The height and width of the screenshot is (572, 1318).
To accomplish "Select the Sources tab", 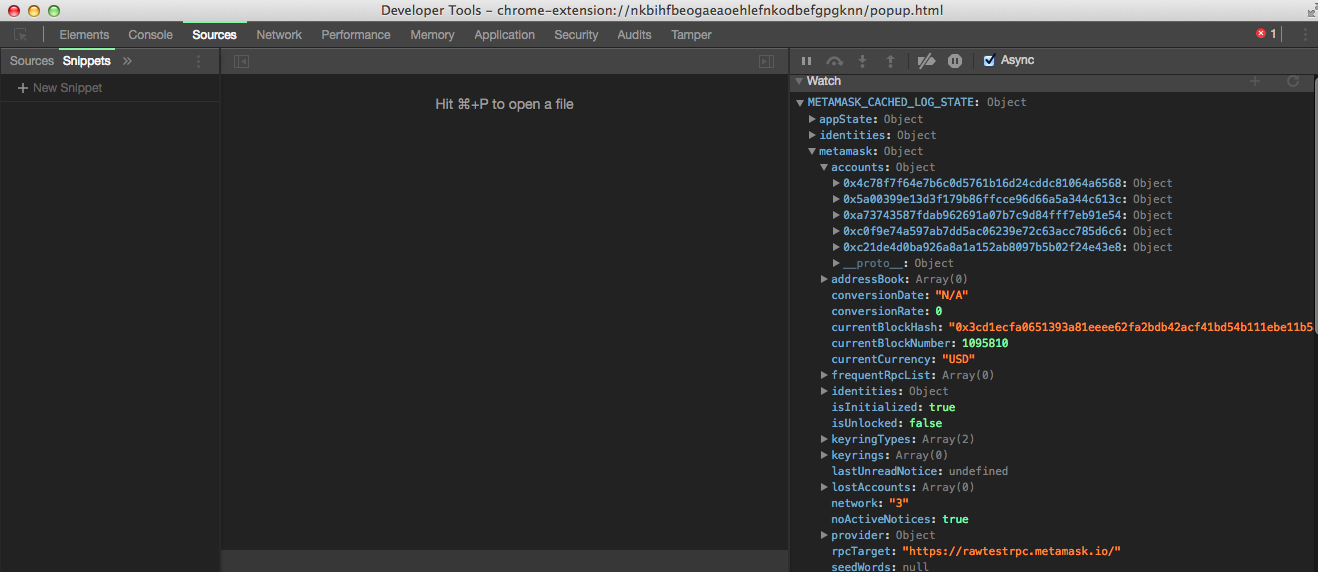I will tap(215, 34).
